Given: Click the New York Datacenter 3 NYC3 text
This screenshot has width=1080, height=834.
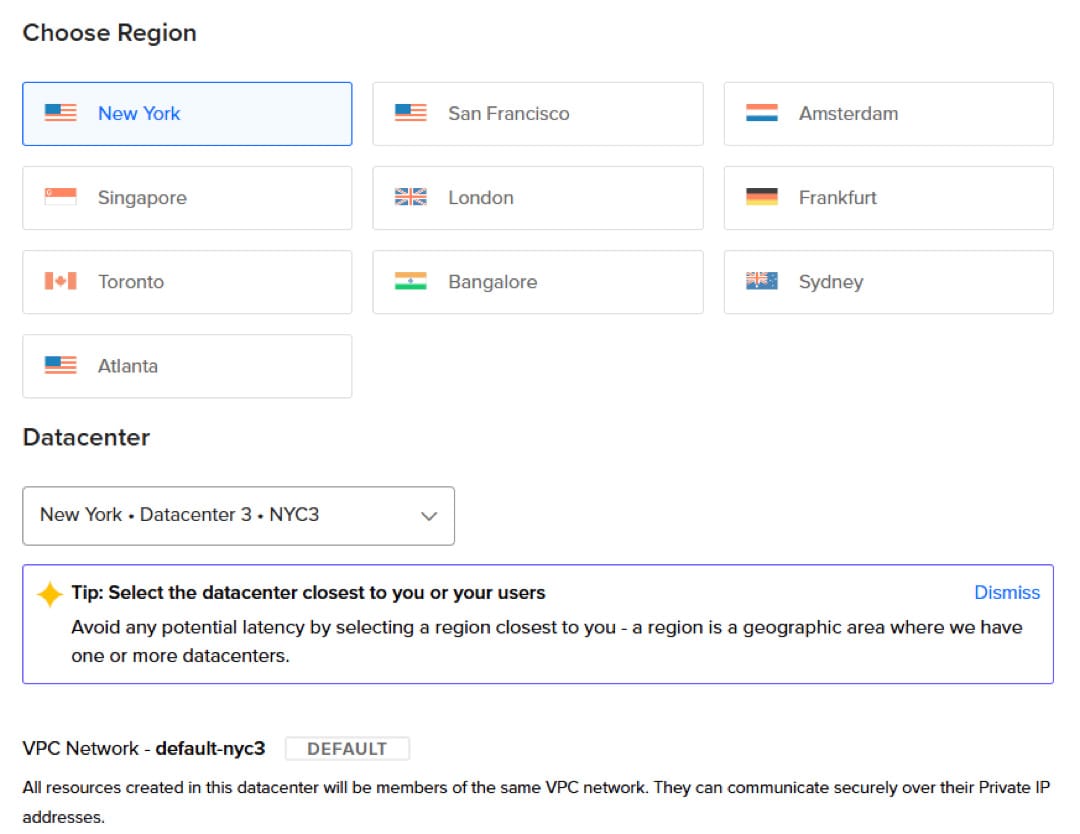Looking at the screenshot, I should (x=180, y=516).
